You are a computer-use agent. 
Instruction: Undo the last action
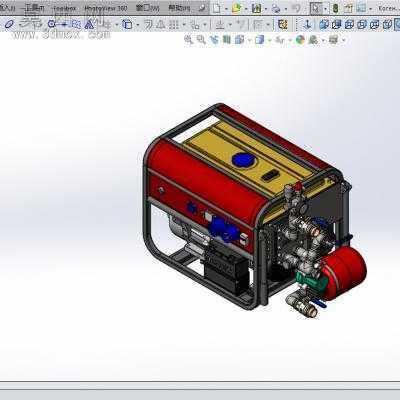click(296, 8)
